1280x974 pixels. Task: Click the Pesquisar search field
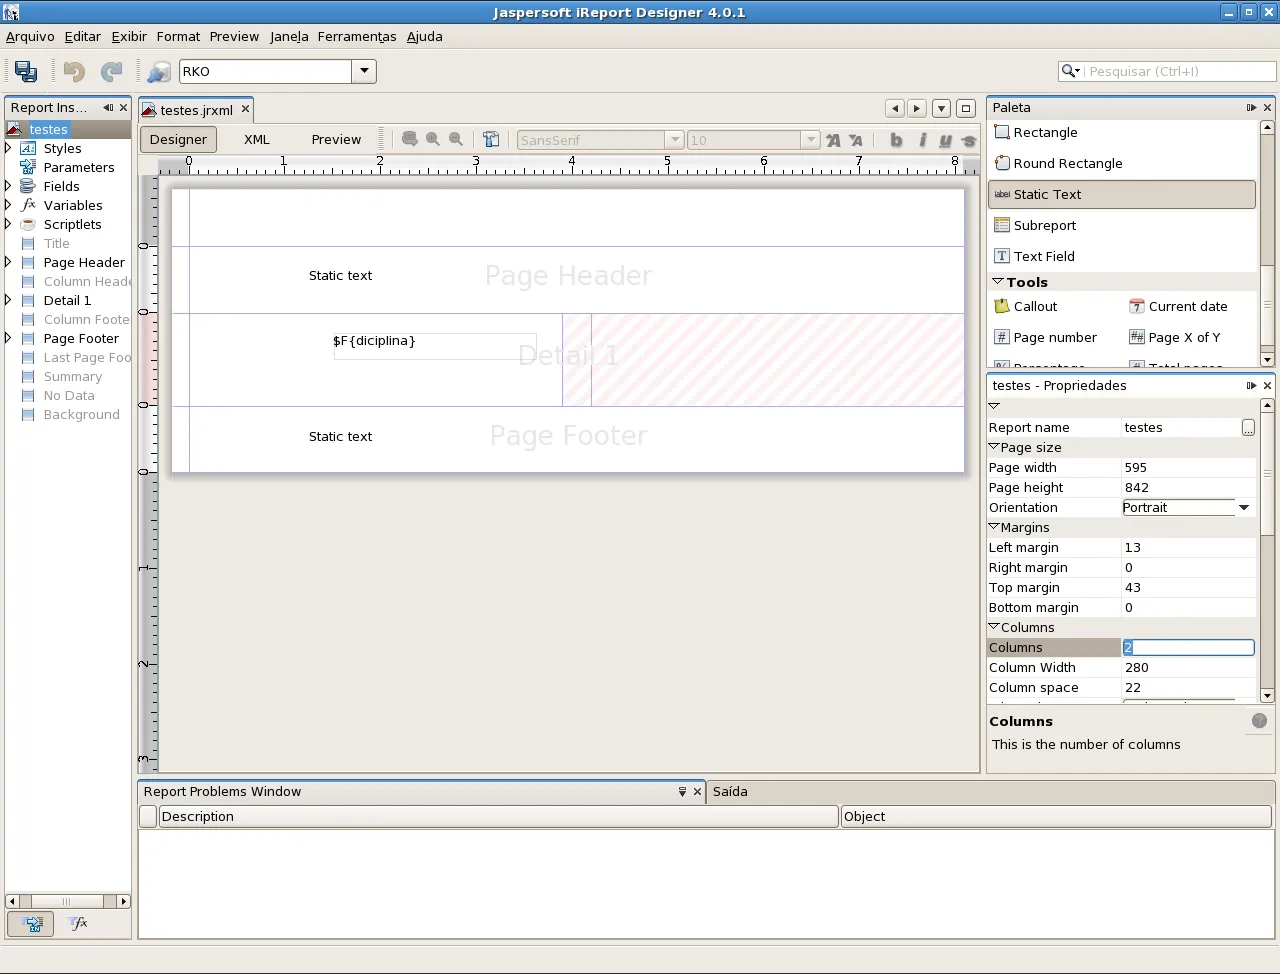point(1180,71)
